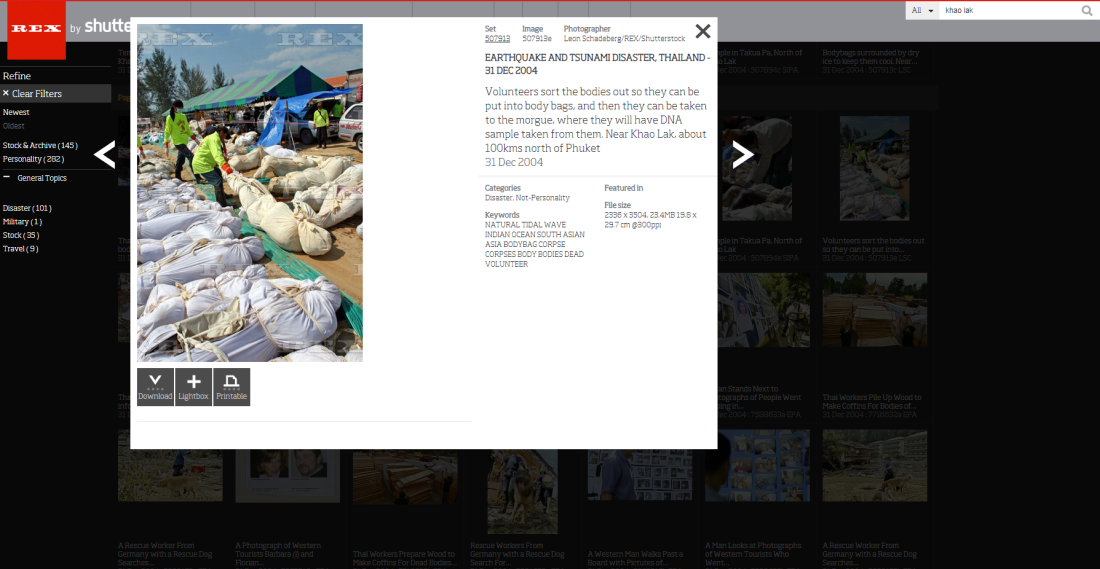Open the All search category dropdown

[923, 11]
